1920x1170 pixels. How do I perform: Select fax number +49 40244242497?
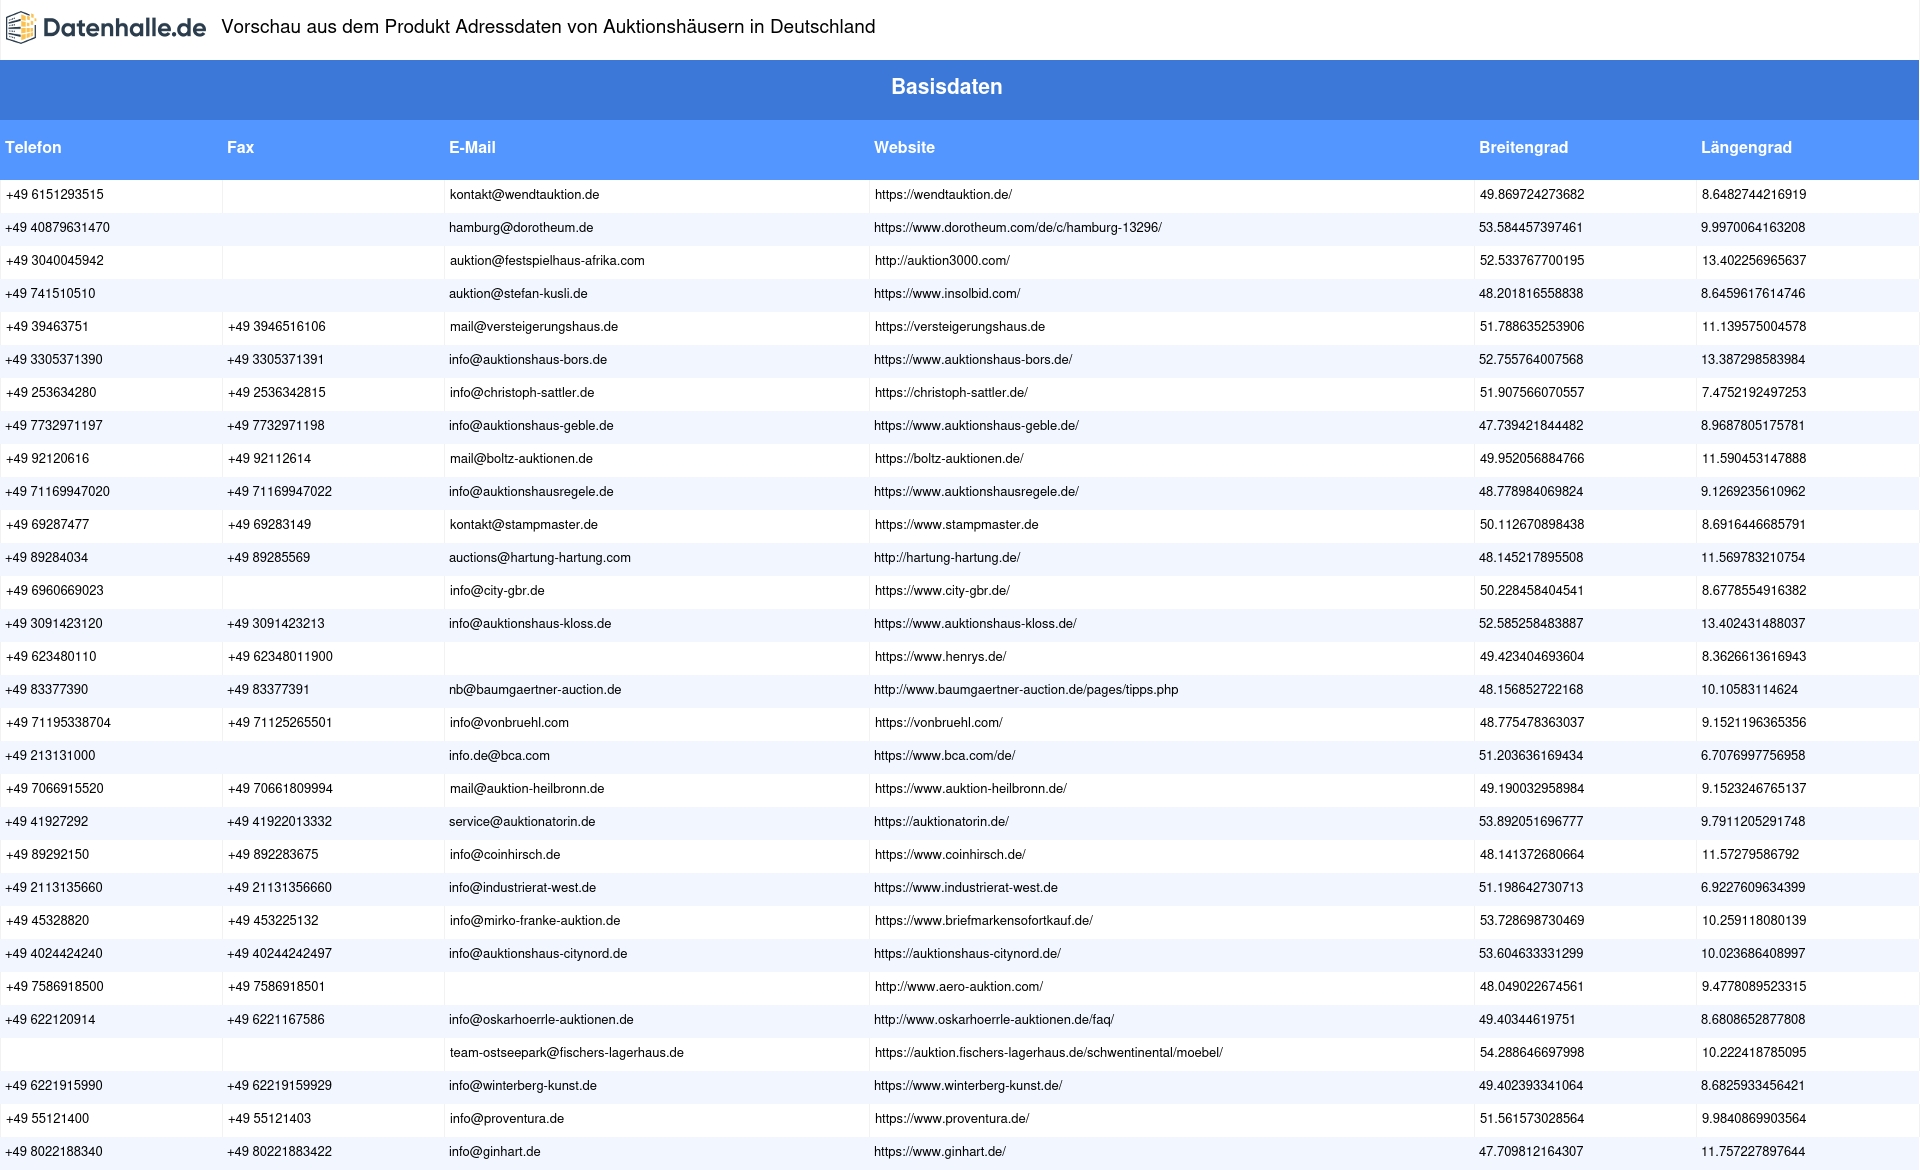pyautogui.click(x=279, y=954)
